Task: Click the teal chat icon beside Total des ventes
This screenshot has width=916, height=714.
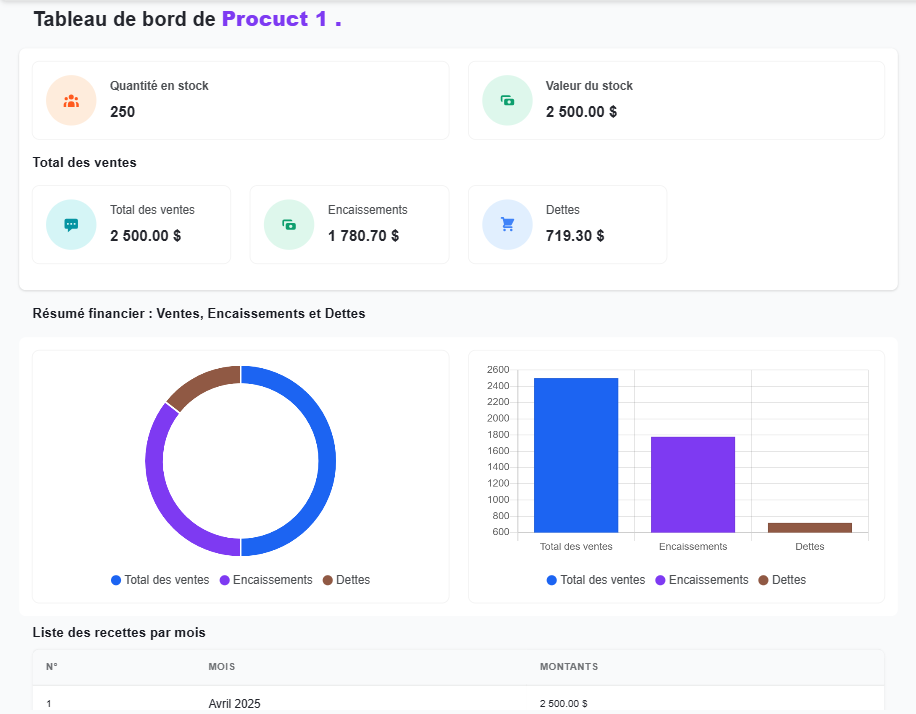Action: tap(71, 225)
